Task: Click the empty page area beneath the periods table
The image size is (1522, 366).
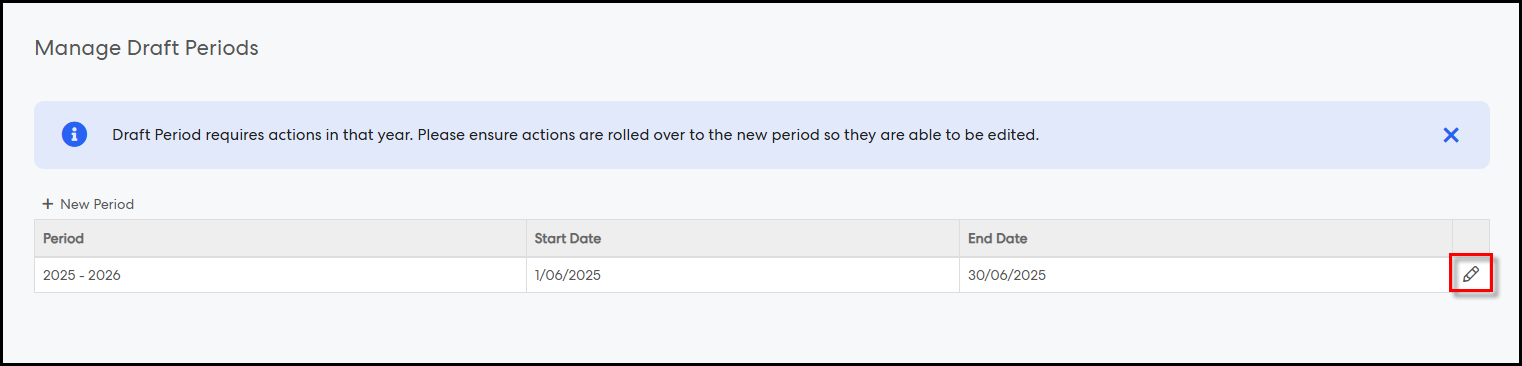Action: pos(760,328)
